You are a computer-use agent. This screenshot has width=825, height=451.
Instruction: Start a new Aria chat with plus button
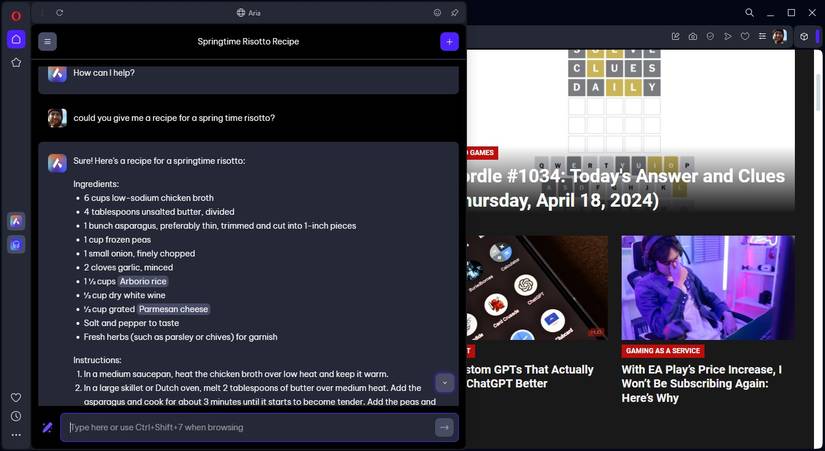pyautogui.click(x=449, y=42)
